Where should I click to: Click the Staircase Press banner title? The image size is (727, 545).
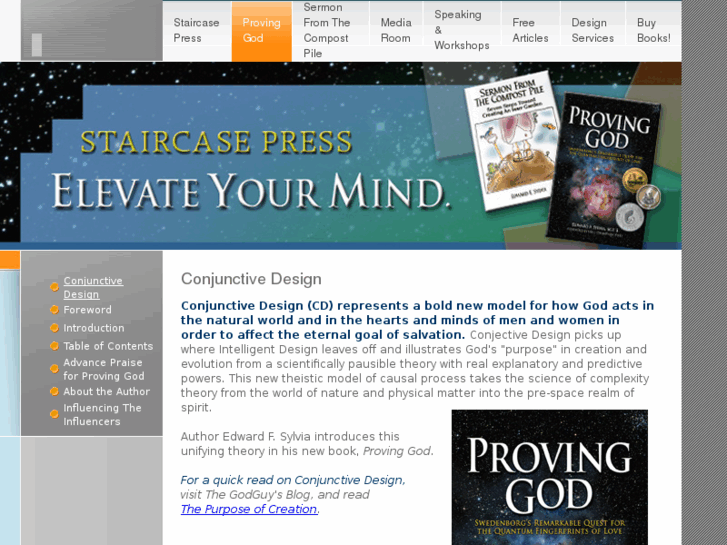pyautogui.click(x=217, y=142)
